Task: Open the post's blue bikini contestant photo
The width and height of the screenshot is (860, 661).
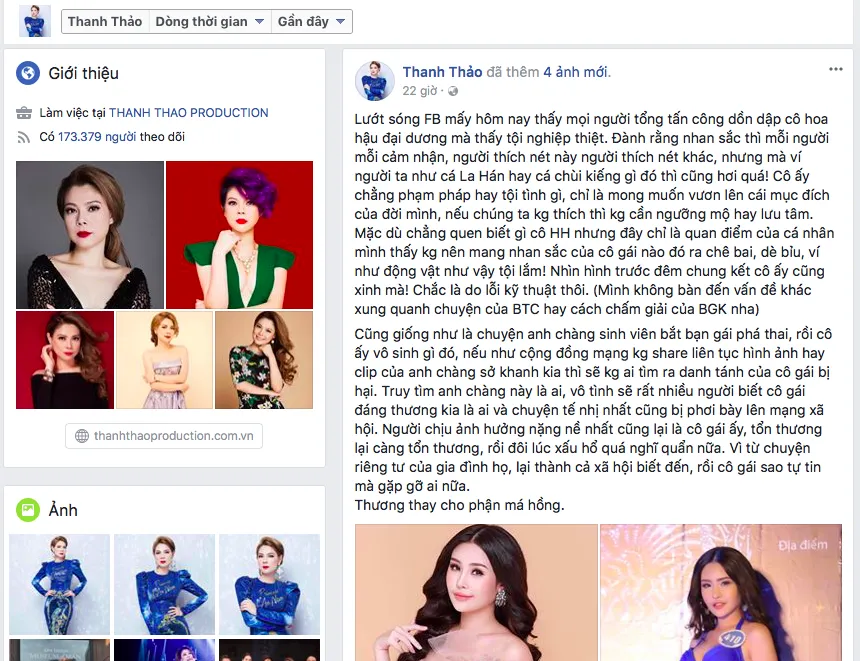Action: pyautogui.click(x=721, y=592)
